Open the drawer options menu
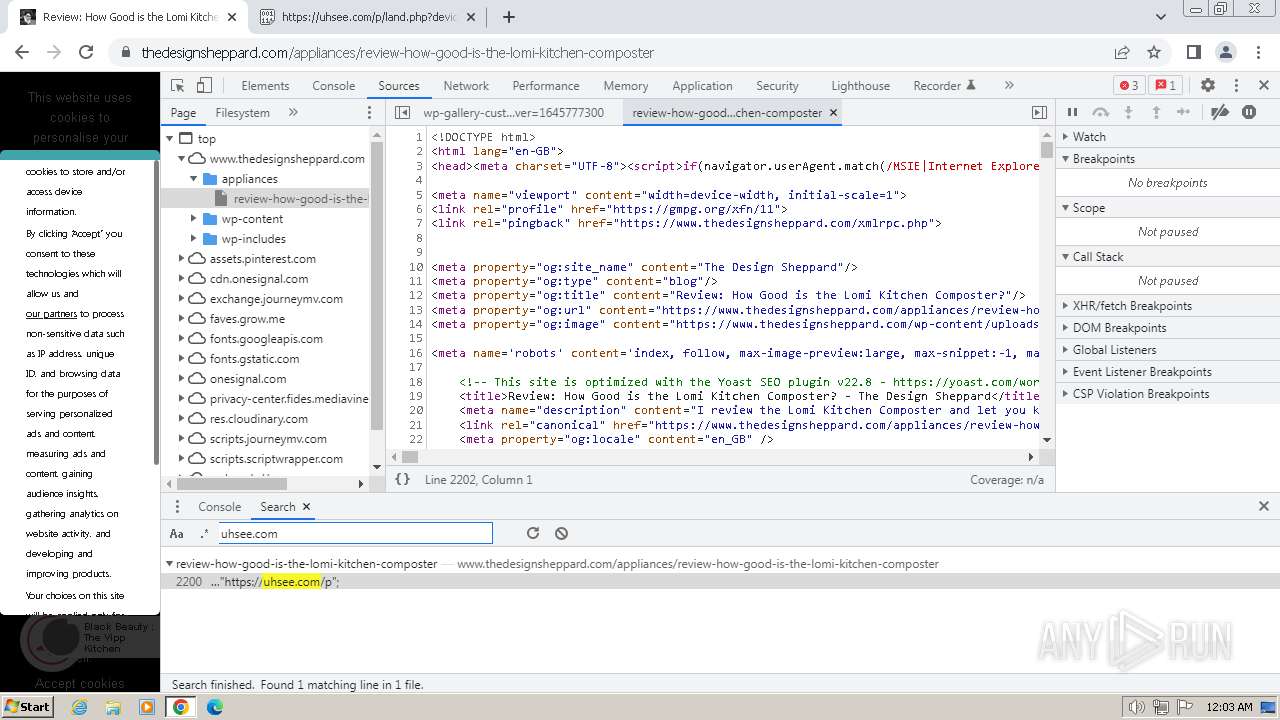Viewport: 1280px width, 720px height. (177, 507)
